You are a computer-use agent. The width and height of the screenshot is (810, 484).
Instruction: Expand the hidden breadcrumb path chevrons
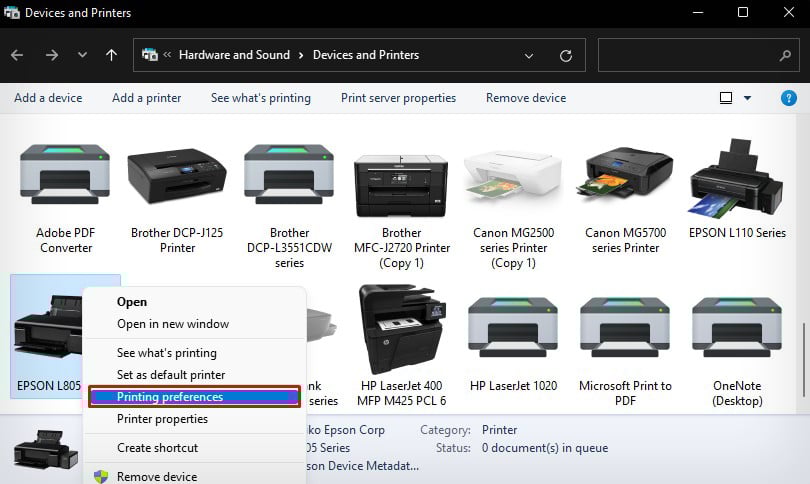[x=167, y=54]
